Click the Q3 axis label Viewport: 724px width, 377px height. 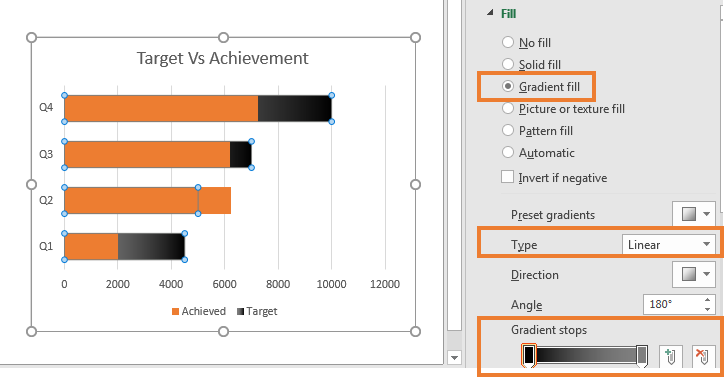(46, 154)
